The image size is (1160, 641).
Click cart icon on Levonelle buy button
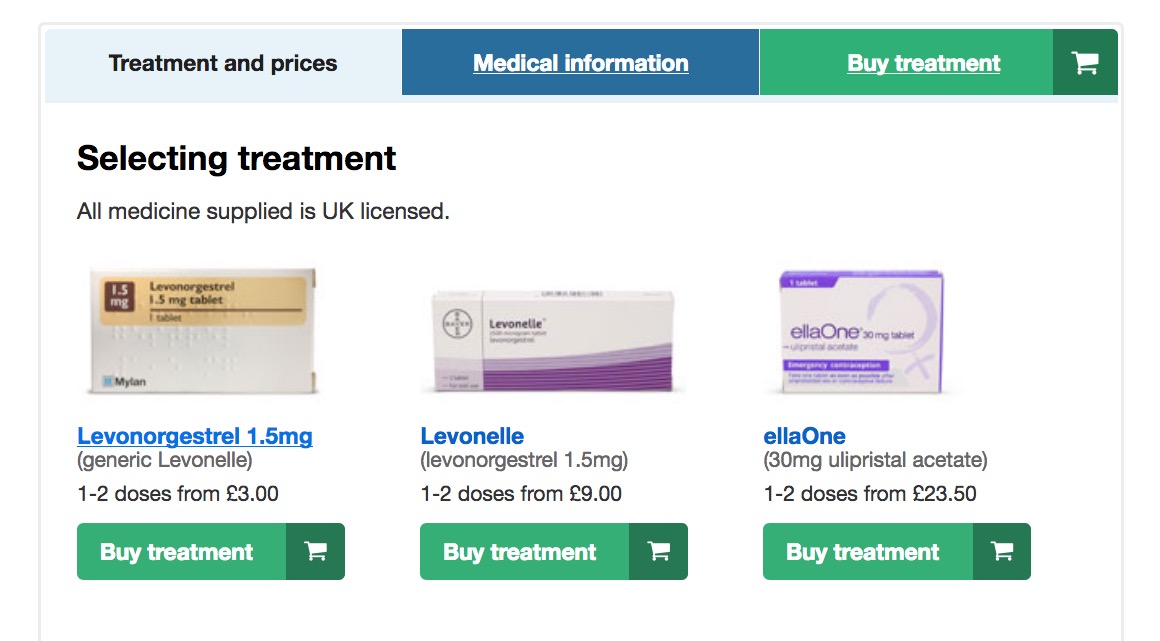658,552
